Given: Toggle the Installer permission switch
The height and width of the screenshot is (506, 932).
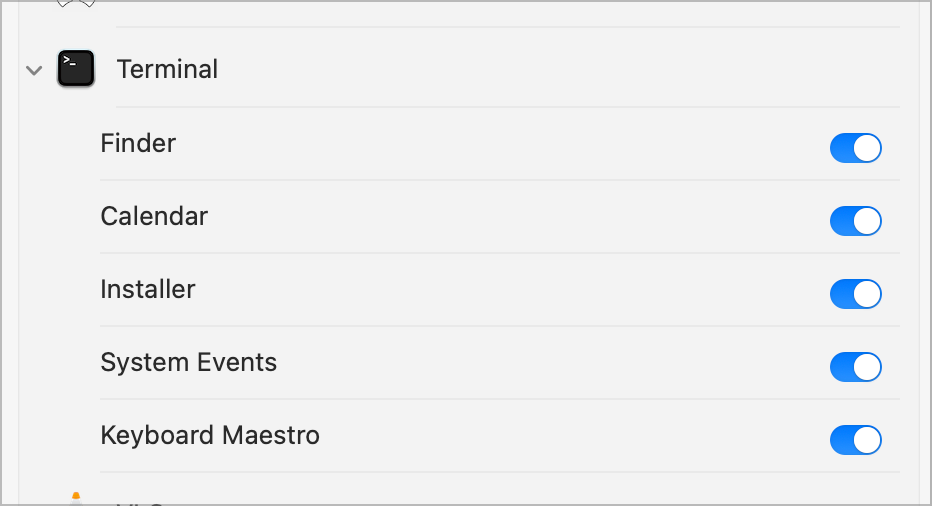Looking at the screenshot, I should click(x=855, y=294).
